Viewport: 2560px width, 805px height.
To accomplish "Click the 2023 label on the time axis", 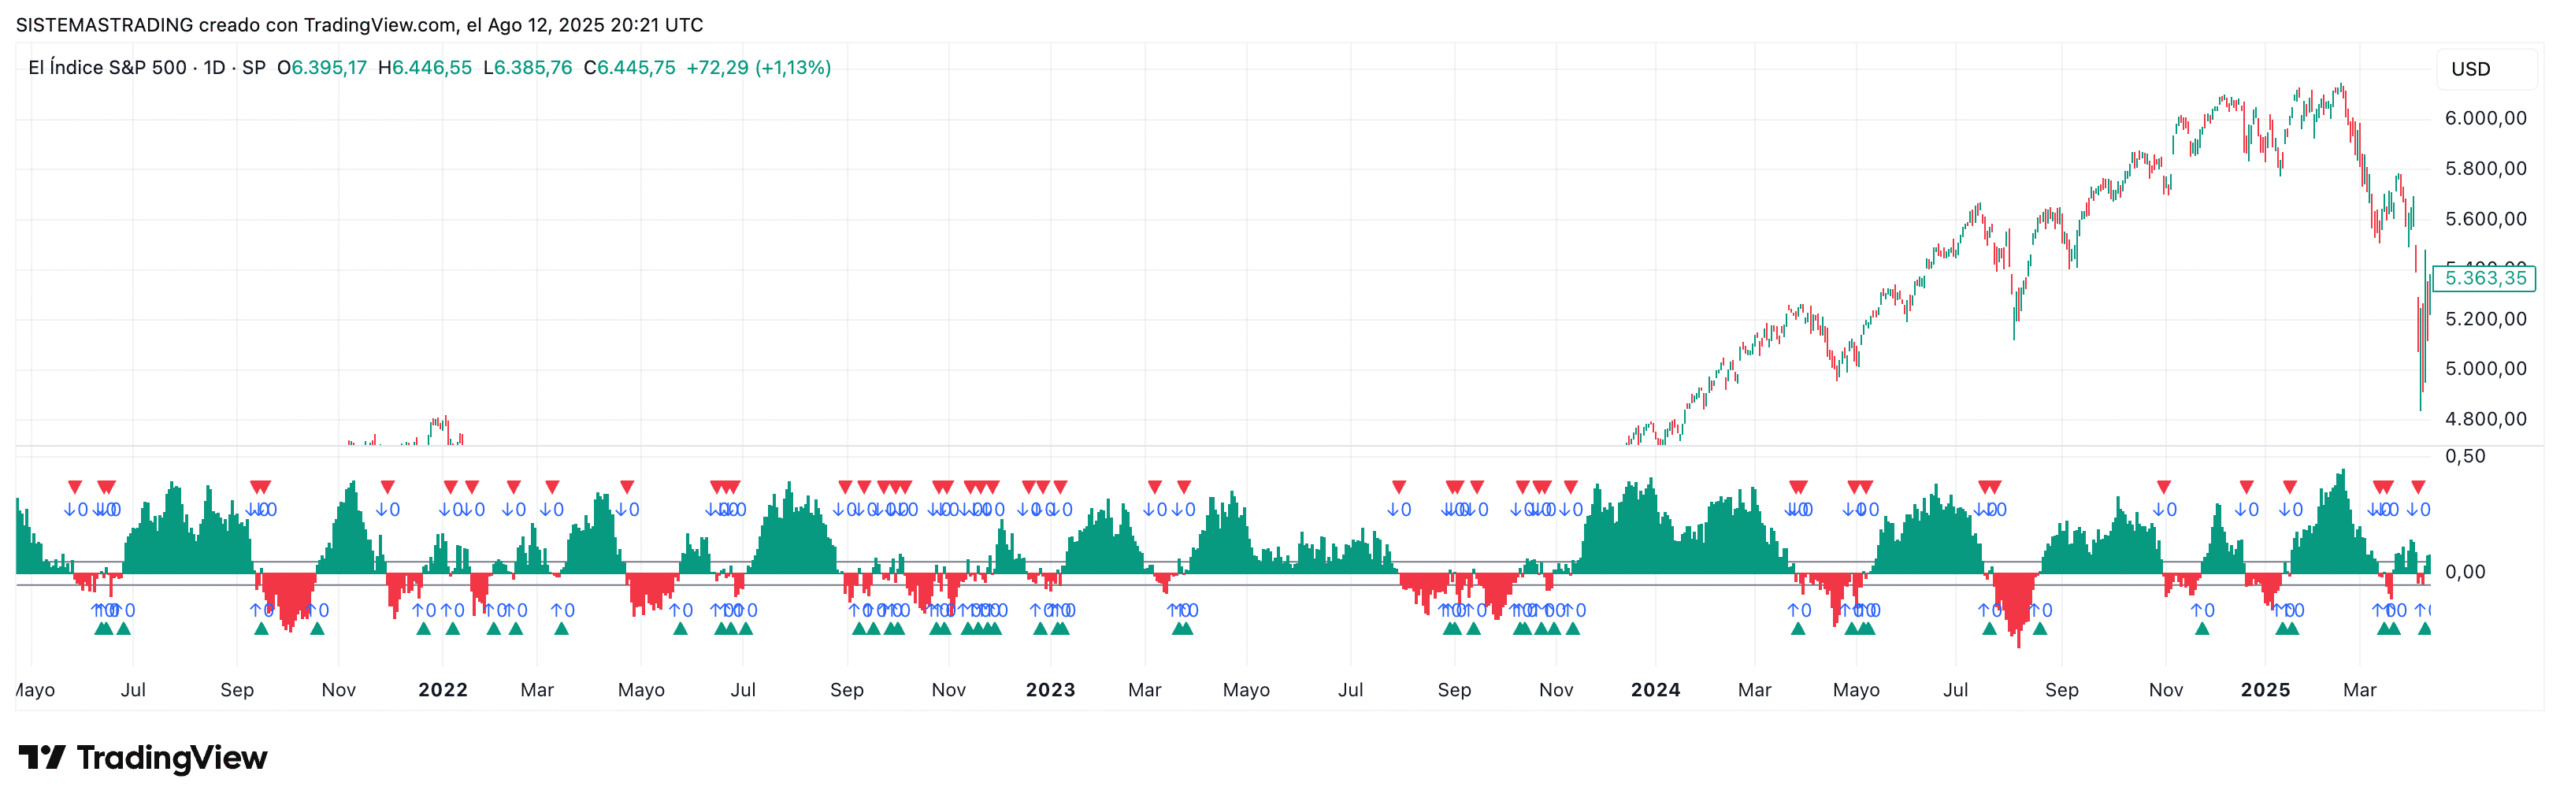I will point(1050,690).
